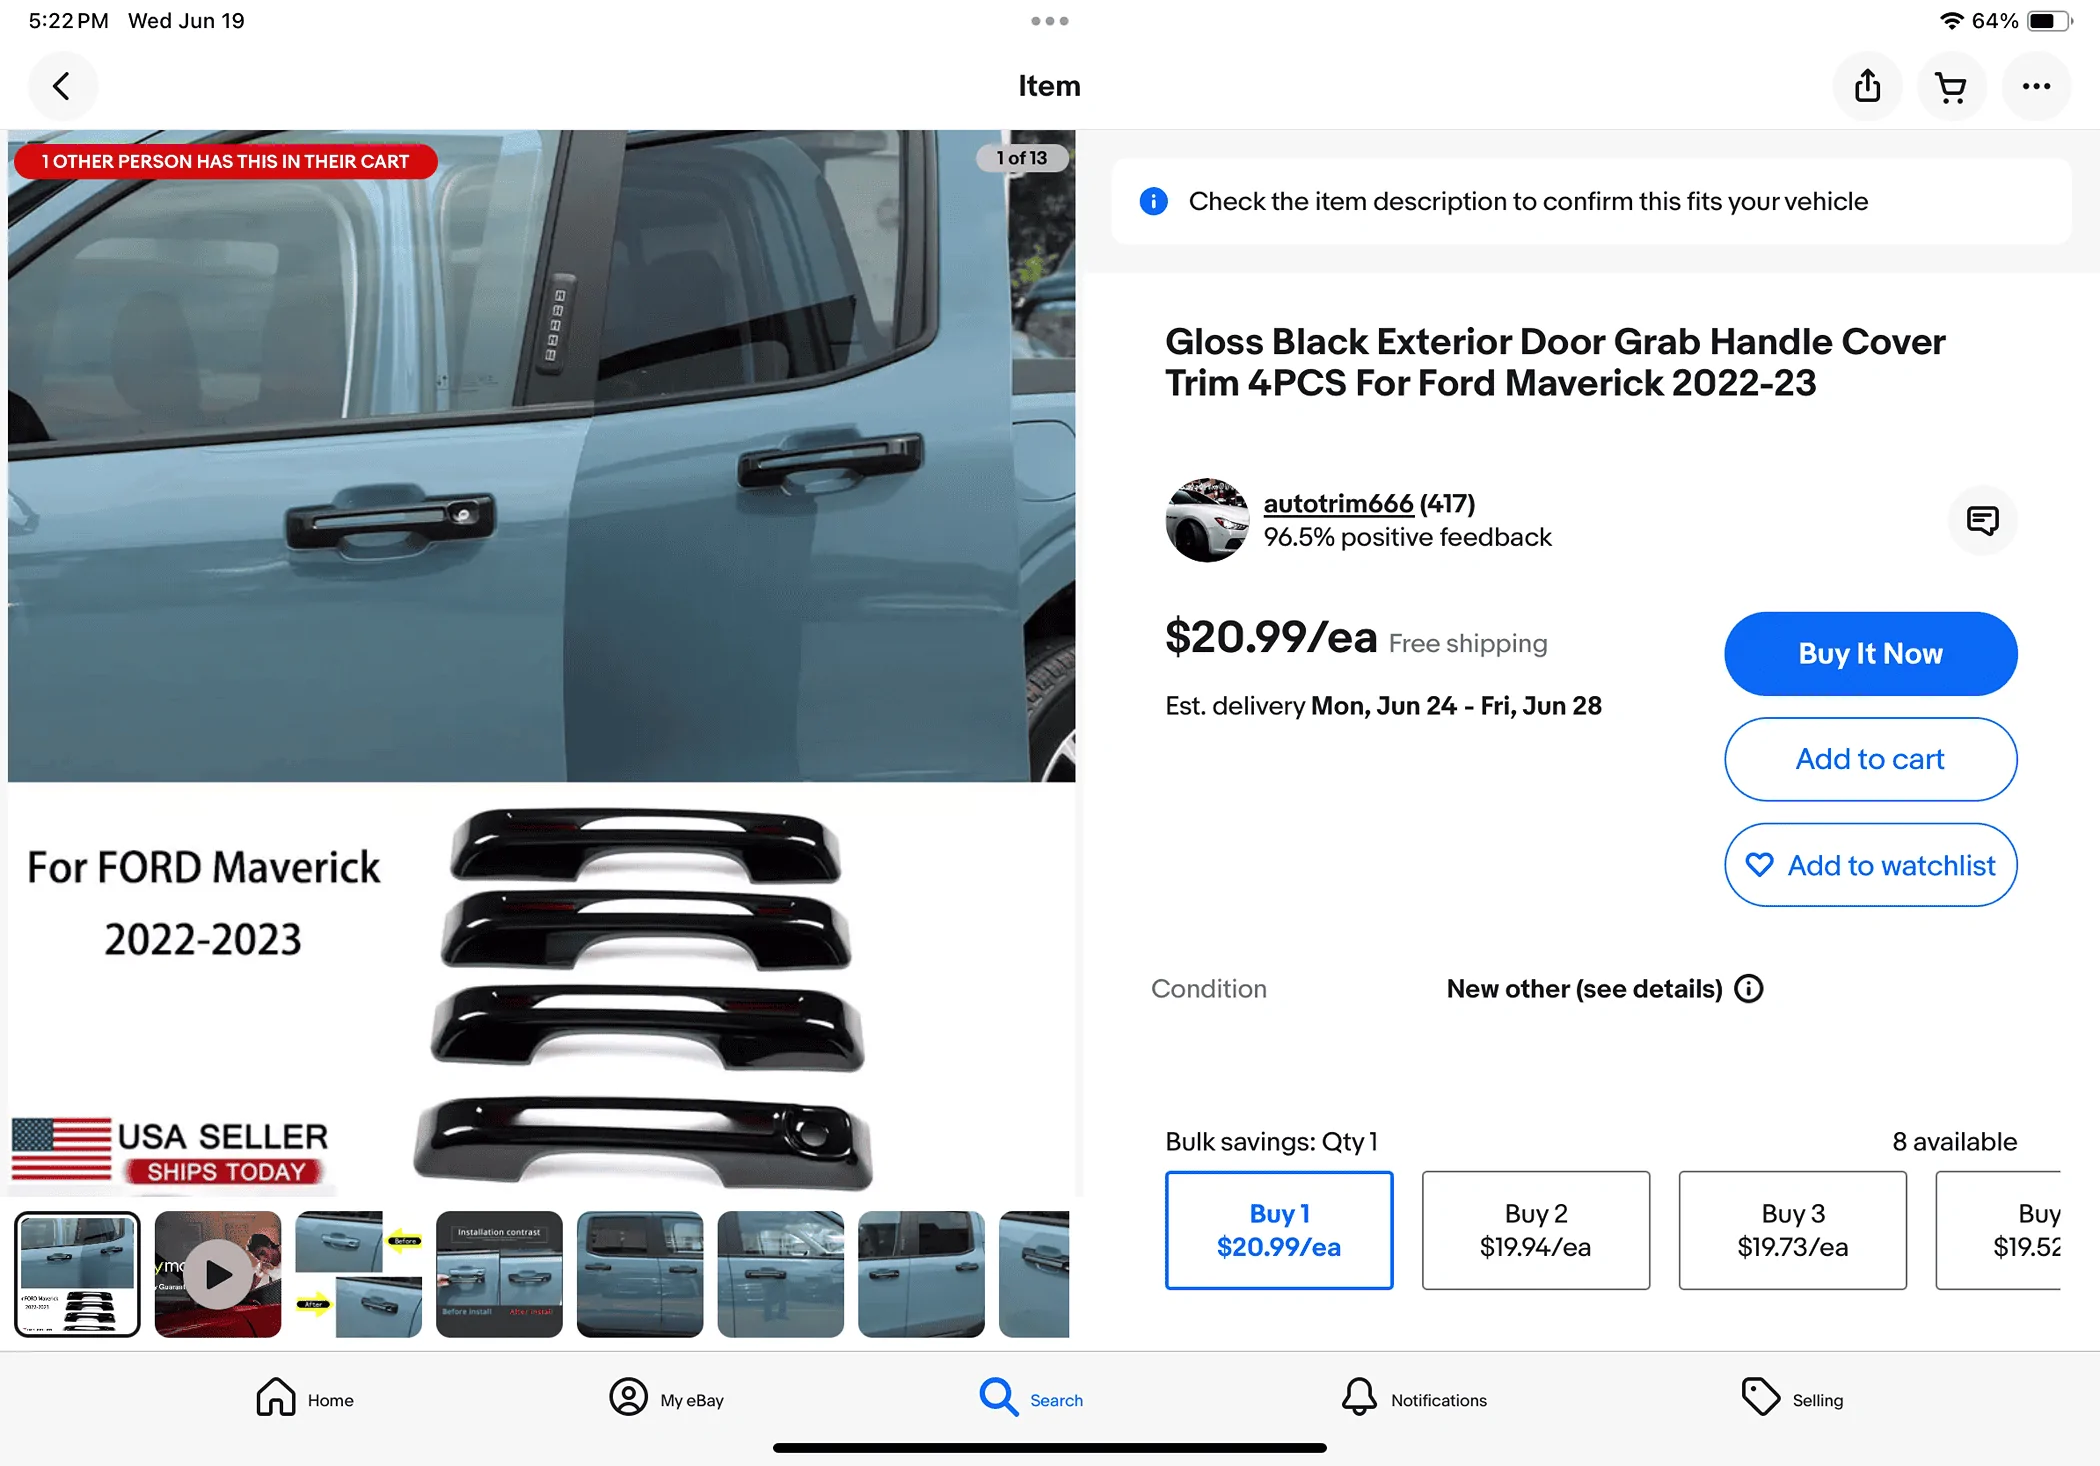Select the partially visible $19.52 bulk option
Screen dimensions: 2100x1466
[1998, 1230]
